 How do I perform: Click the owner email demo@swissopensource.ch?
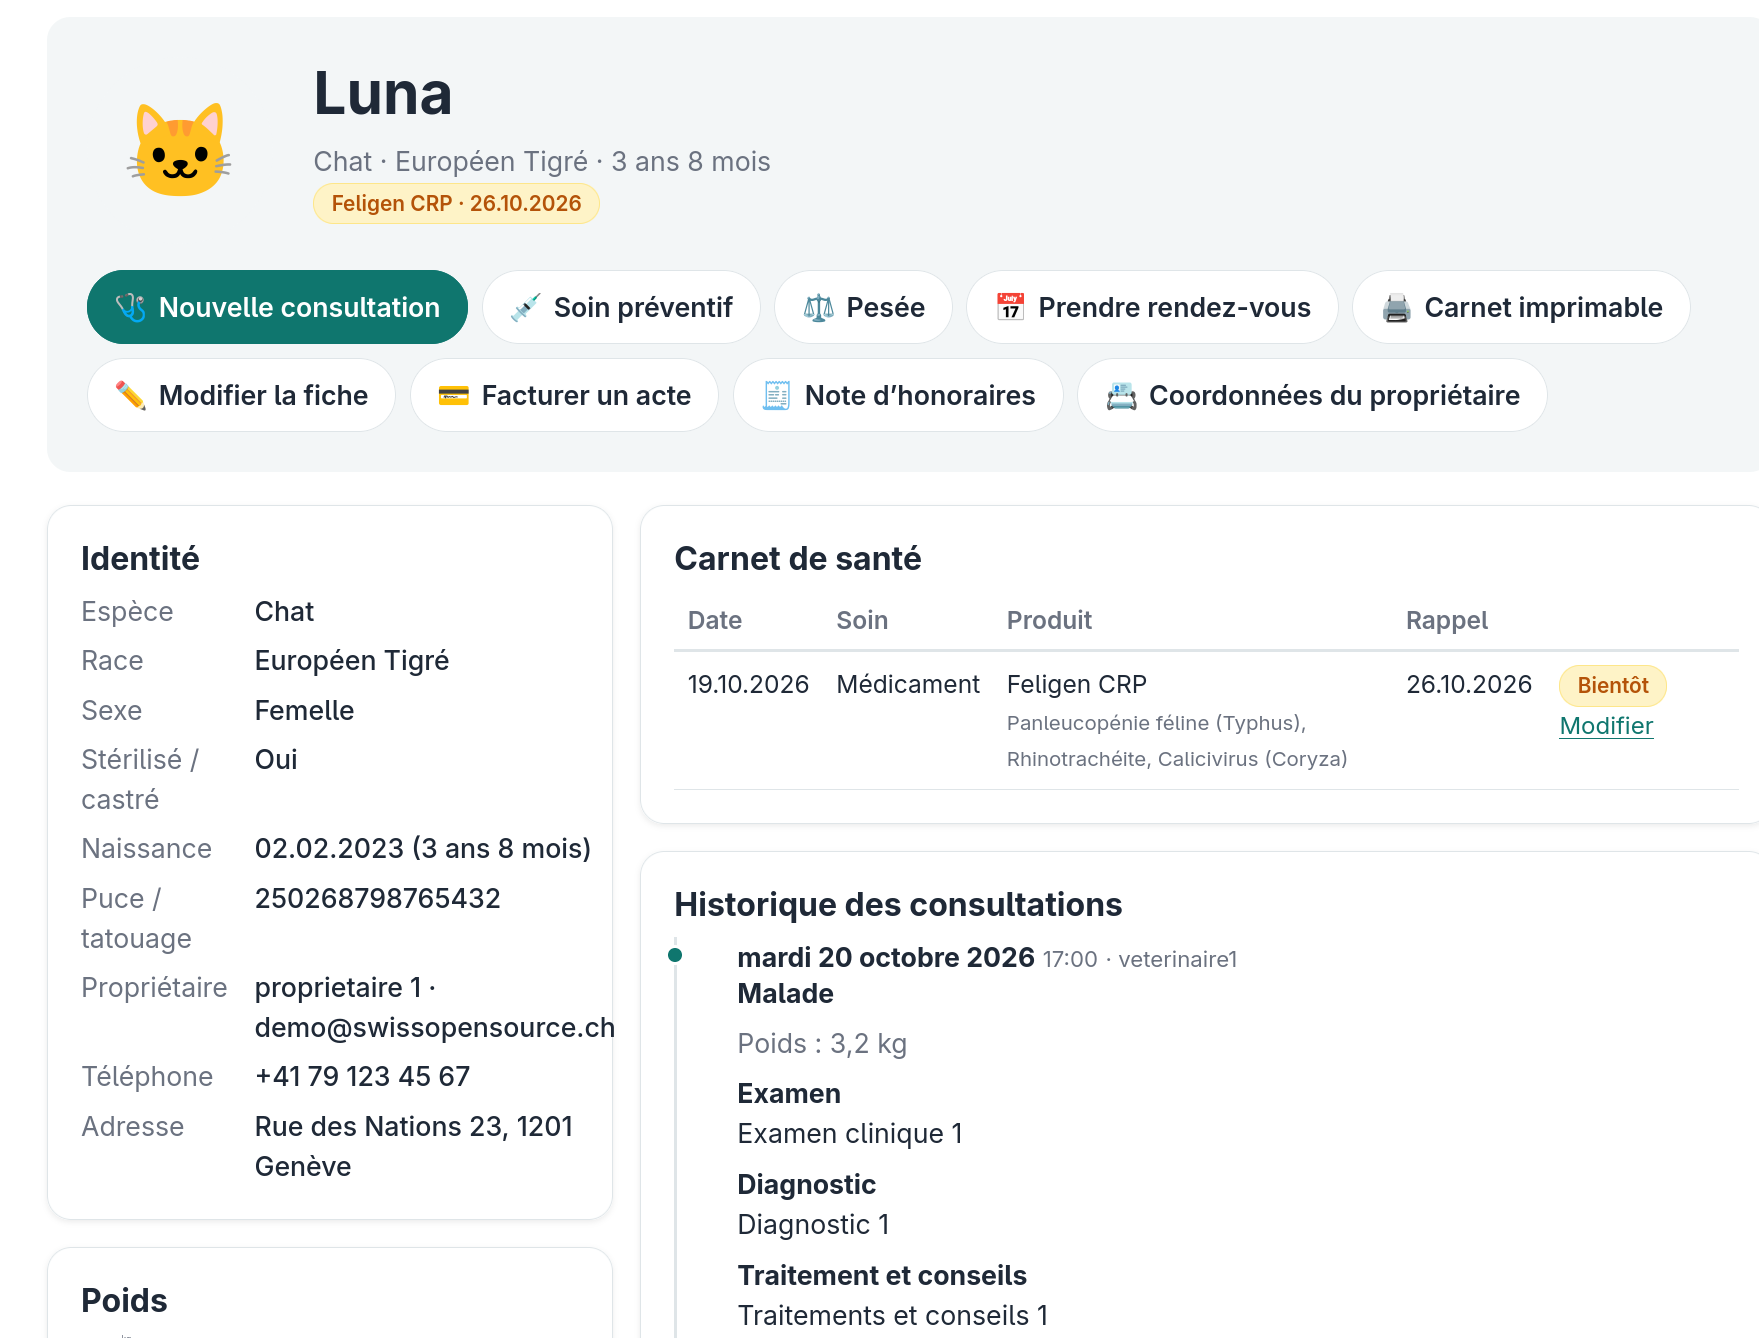[435, 1028]
